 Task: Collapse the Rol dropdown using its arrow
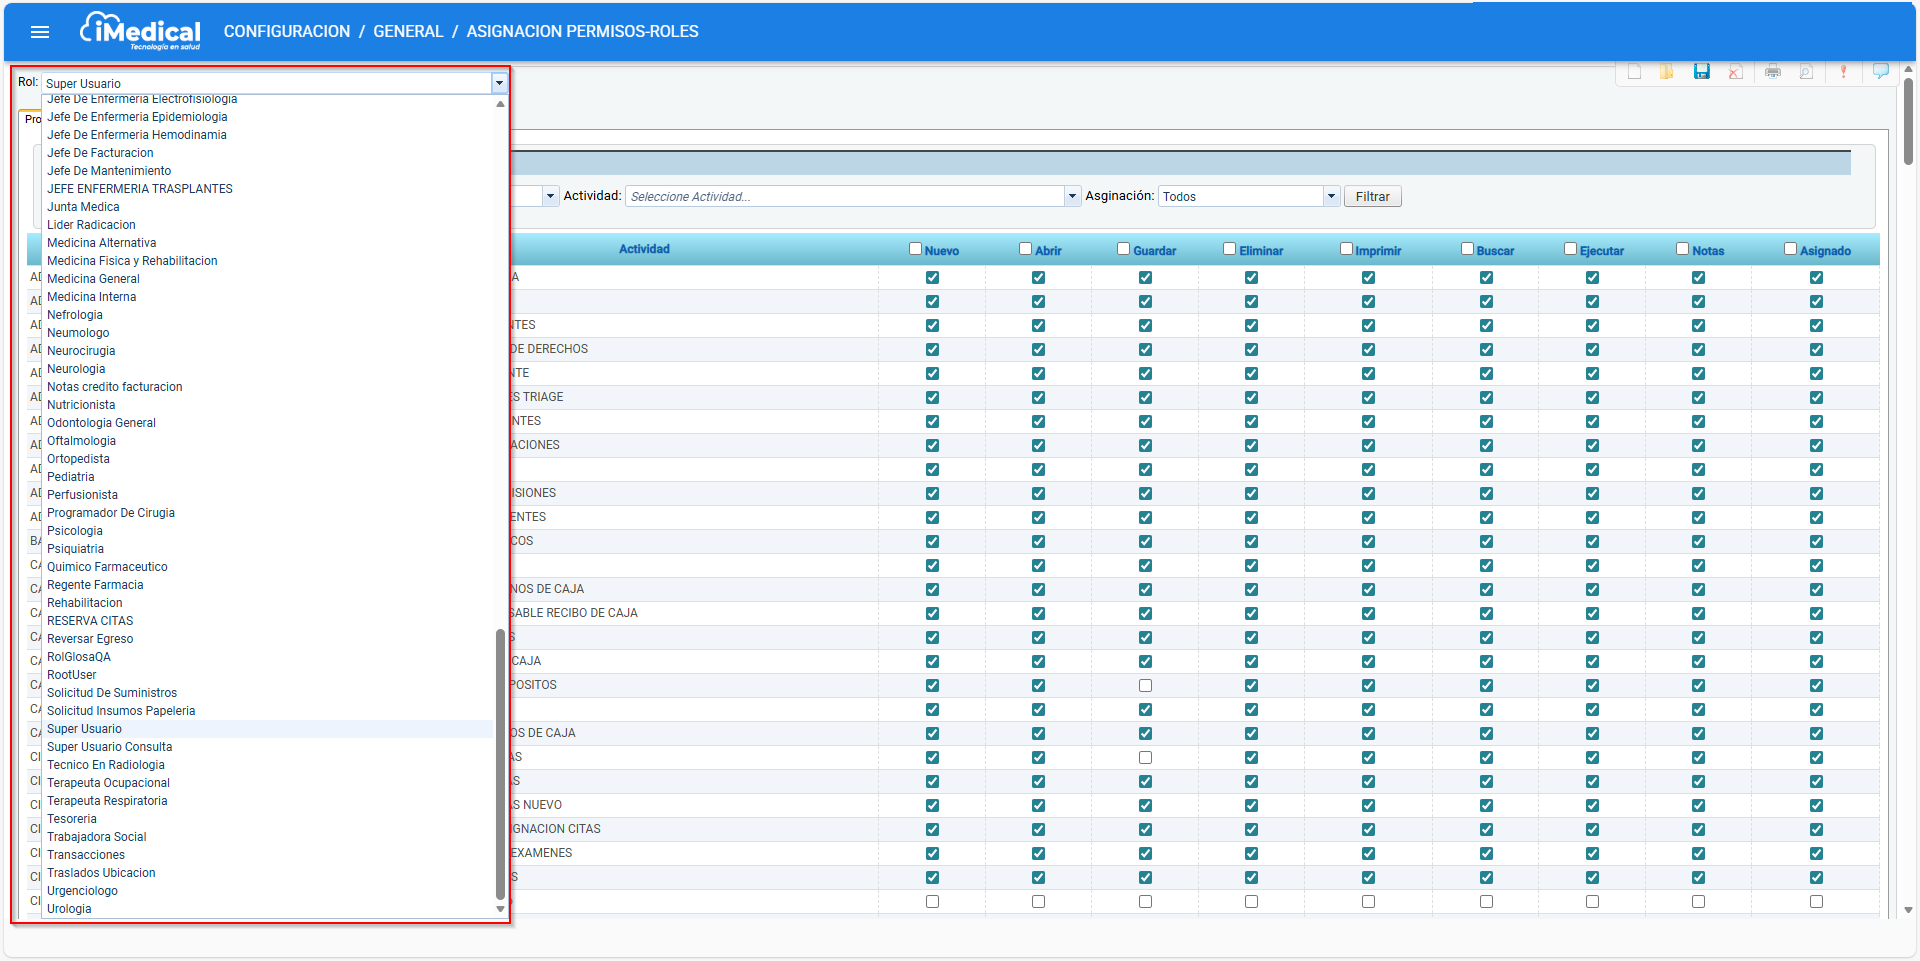pos(499,83)
